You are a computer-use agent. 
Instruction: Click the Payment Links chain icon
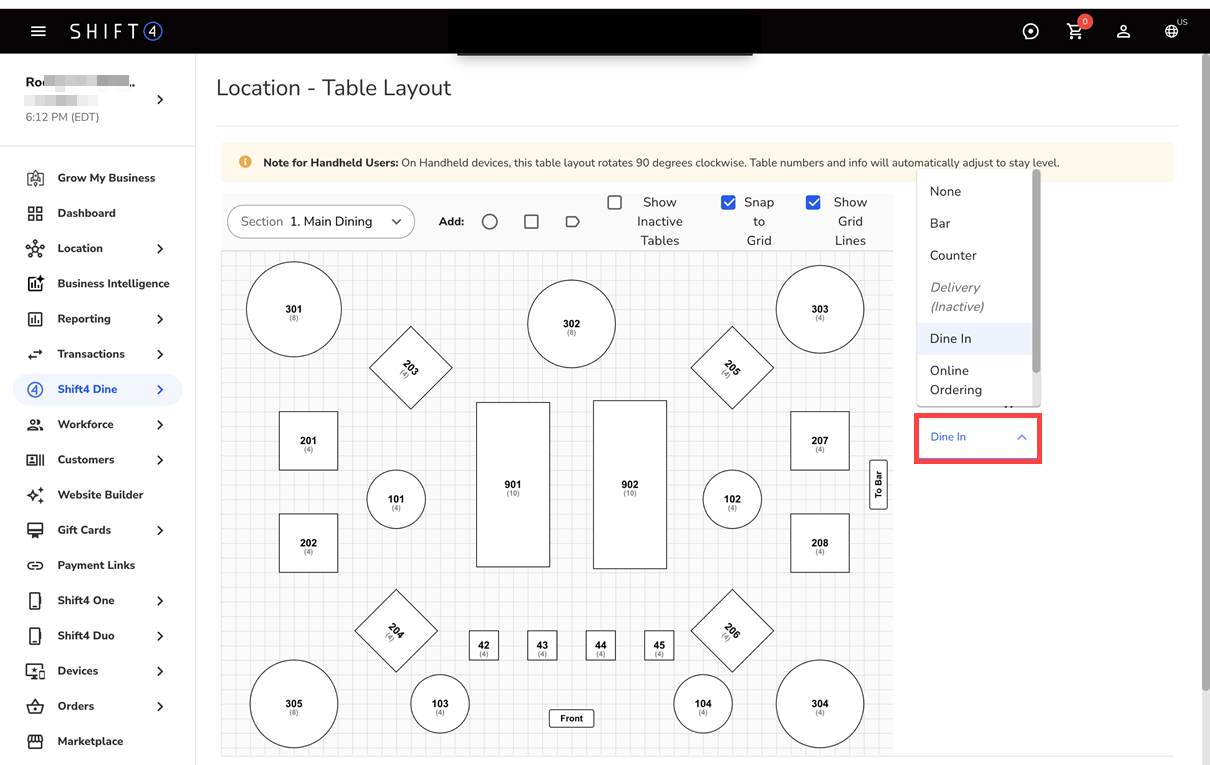click(35, 565)
